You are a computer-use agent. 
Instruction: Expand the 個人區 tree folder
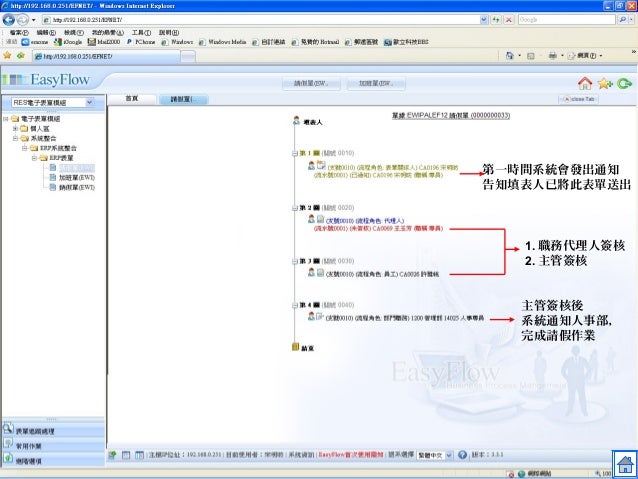[15, 129]
